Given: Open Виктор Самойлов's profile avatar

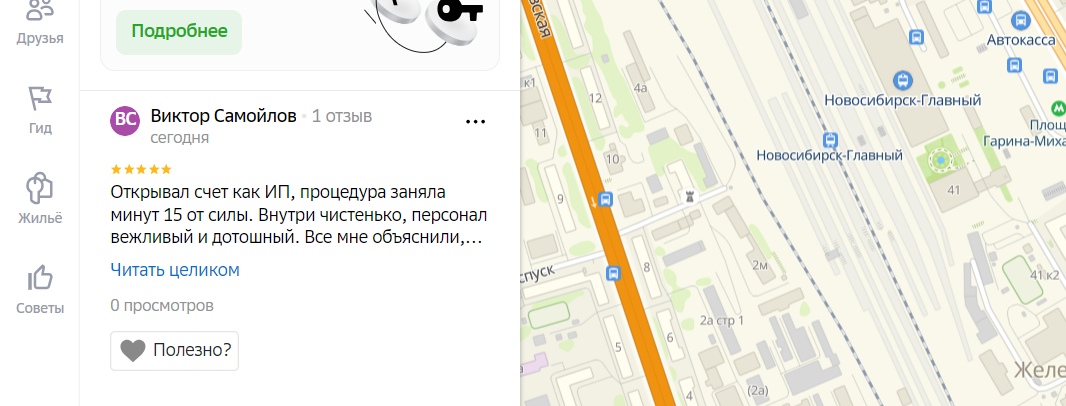Looking at the screenshot, I should tap(125, 121).
